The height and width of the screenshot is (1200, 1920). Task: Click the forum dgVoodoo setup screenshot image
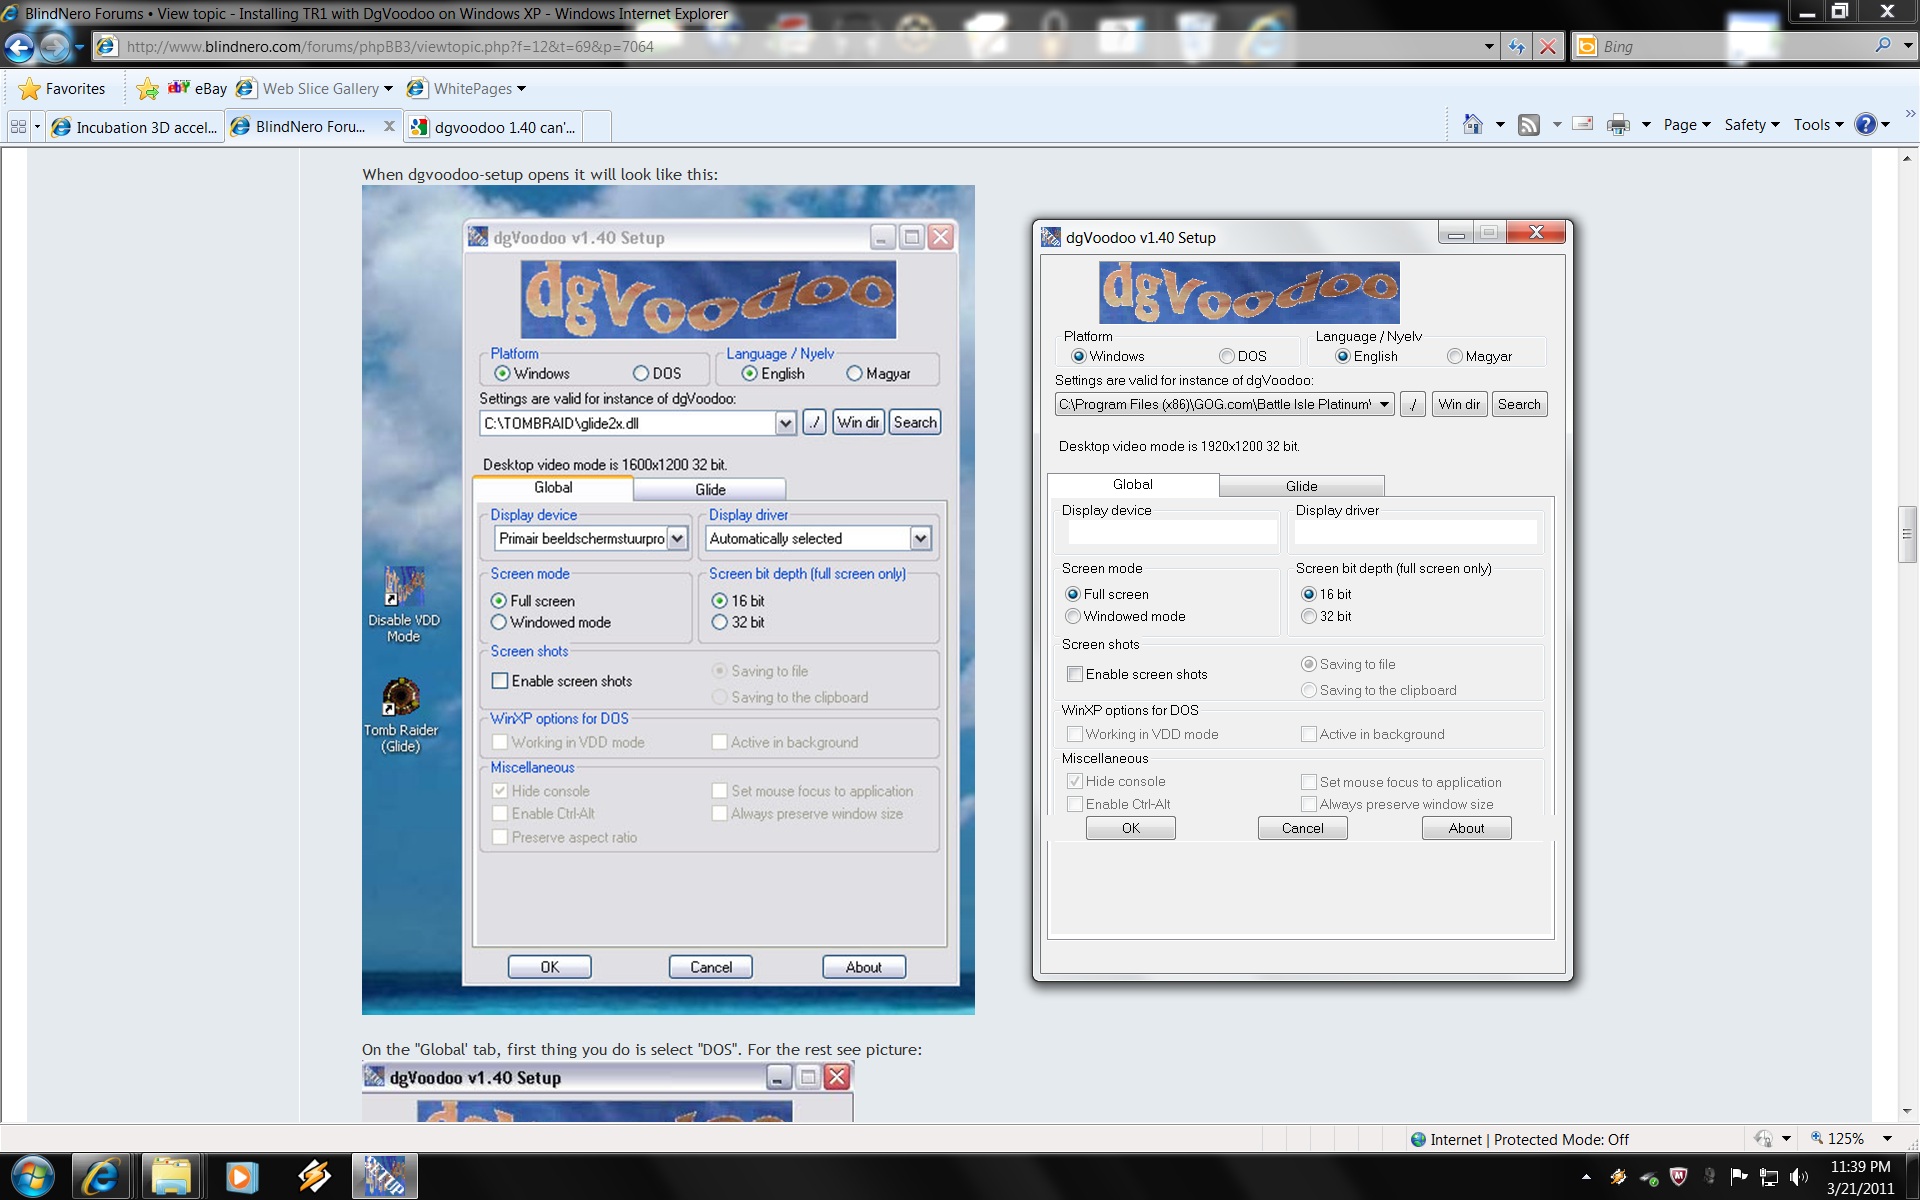[668, 600]
